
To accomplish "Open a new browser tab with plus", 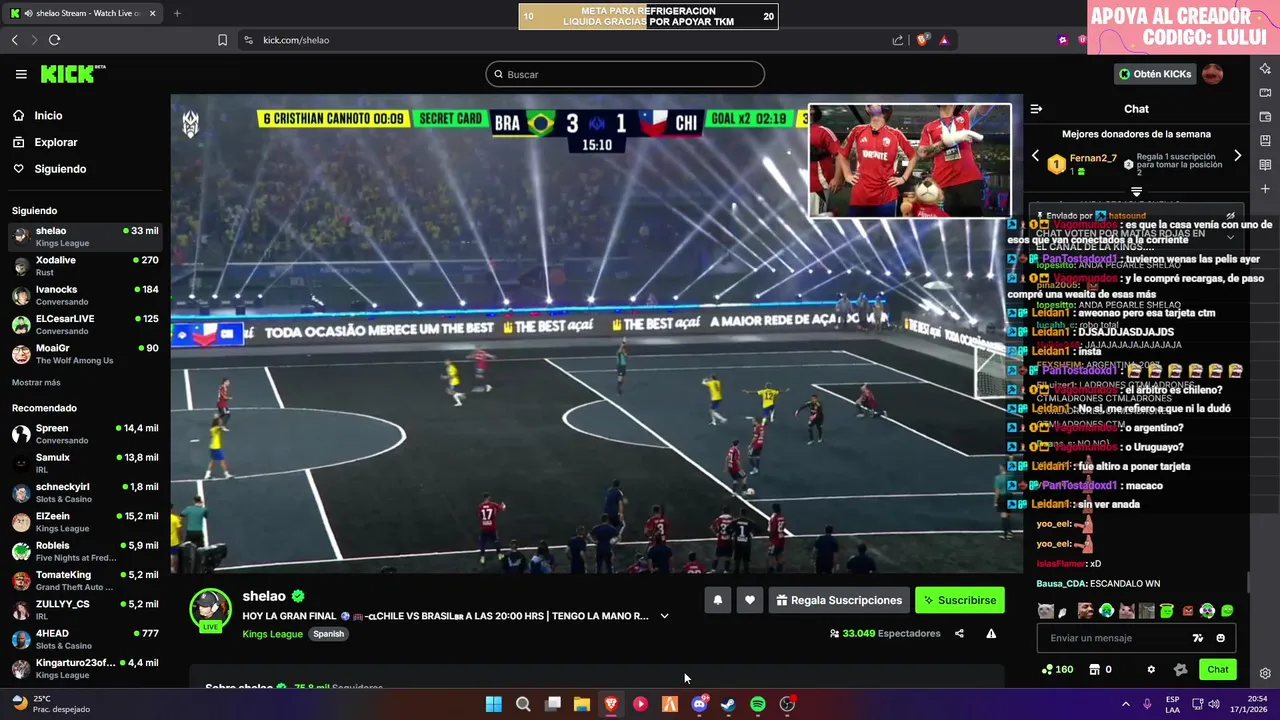I will tap(177, 13).
